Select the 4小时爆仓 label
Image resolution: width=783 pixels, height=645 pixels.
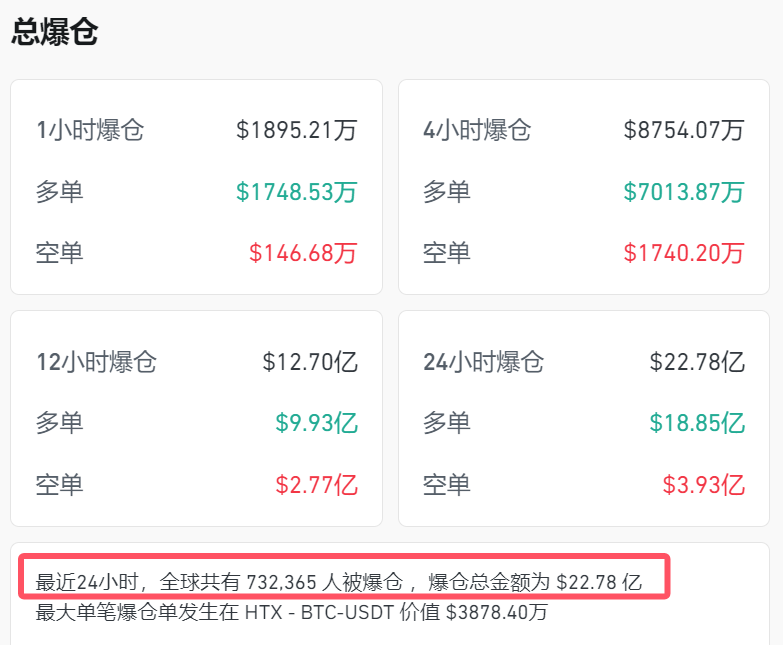click(477, 130)
